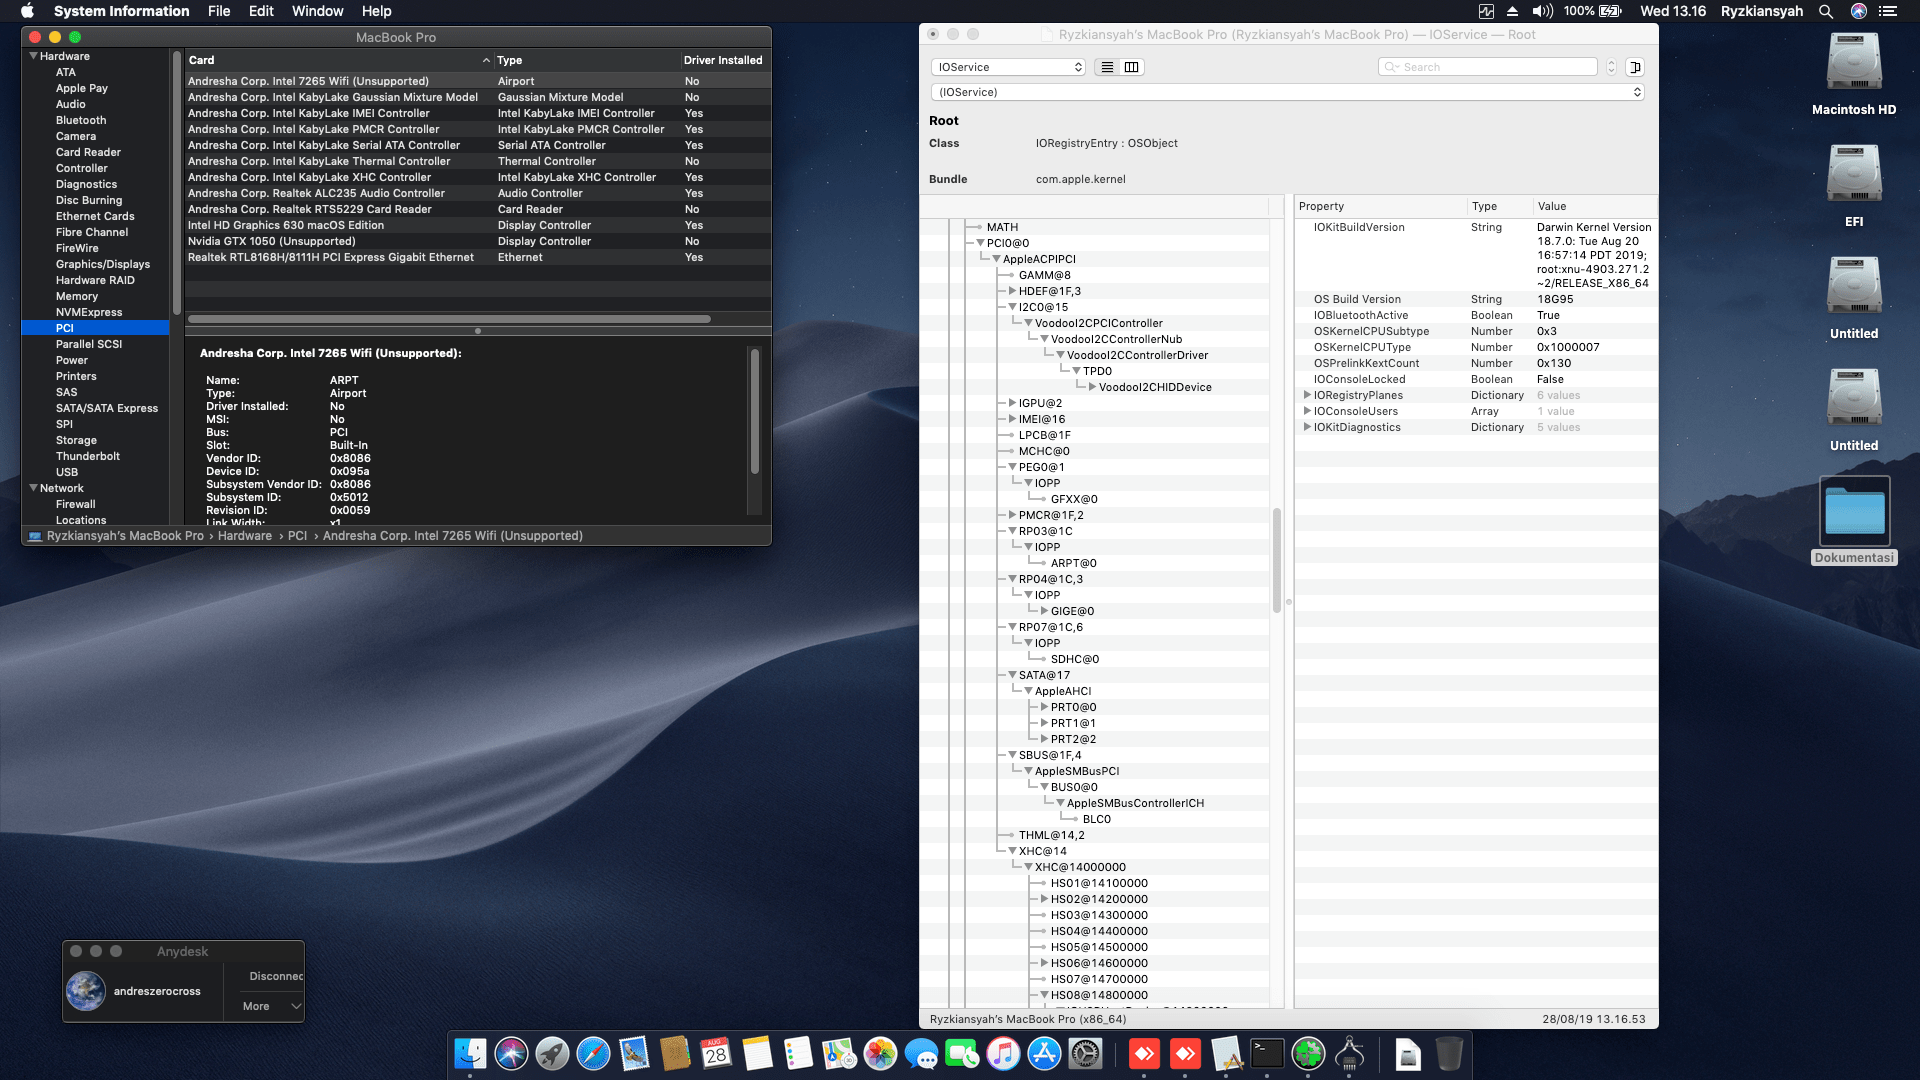Click the Ryzkiansyah user name in menu bar

click(1761, 11)
